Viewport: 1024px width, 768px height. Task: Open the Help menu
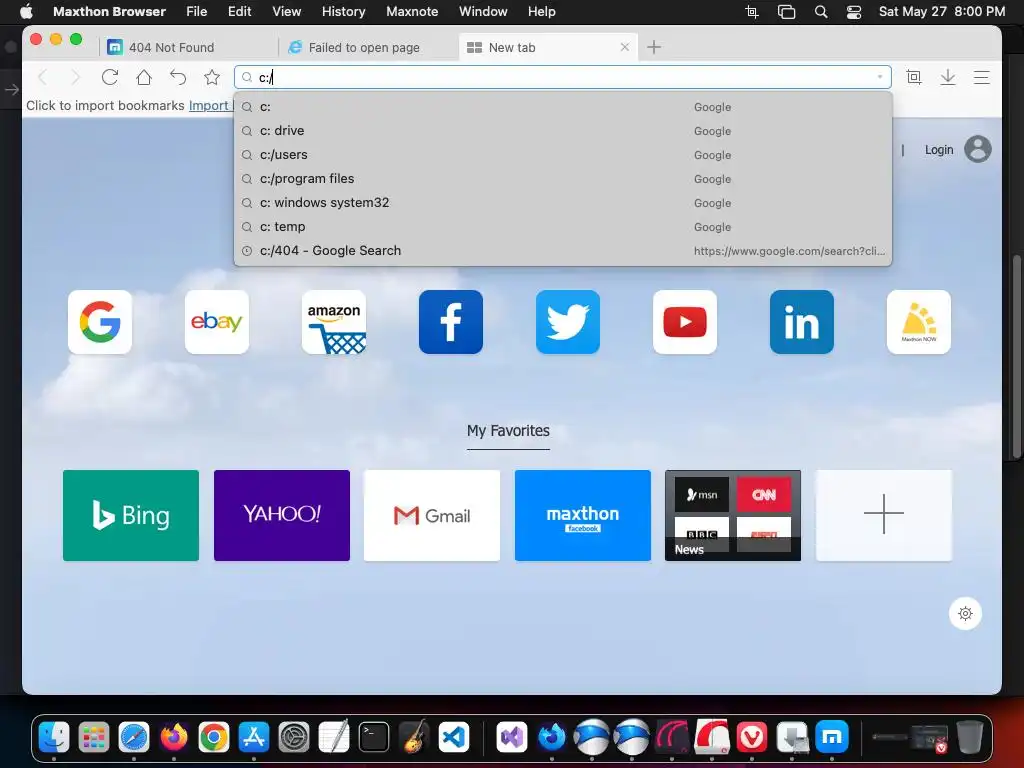(x=541, y=12)
